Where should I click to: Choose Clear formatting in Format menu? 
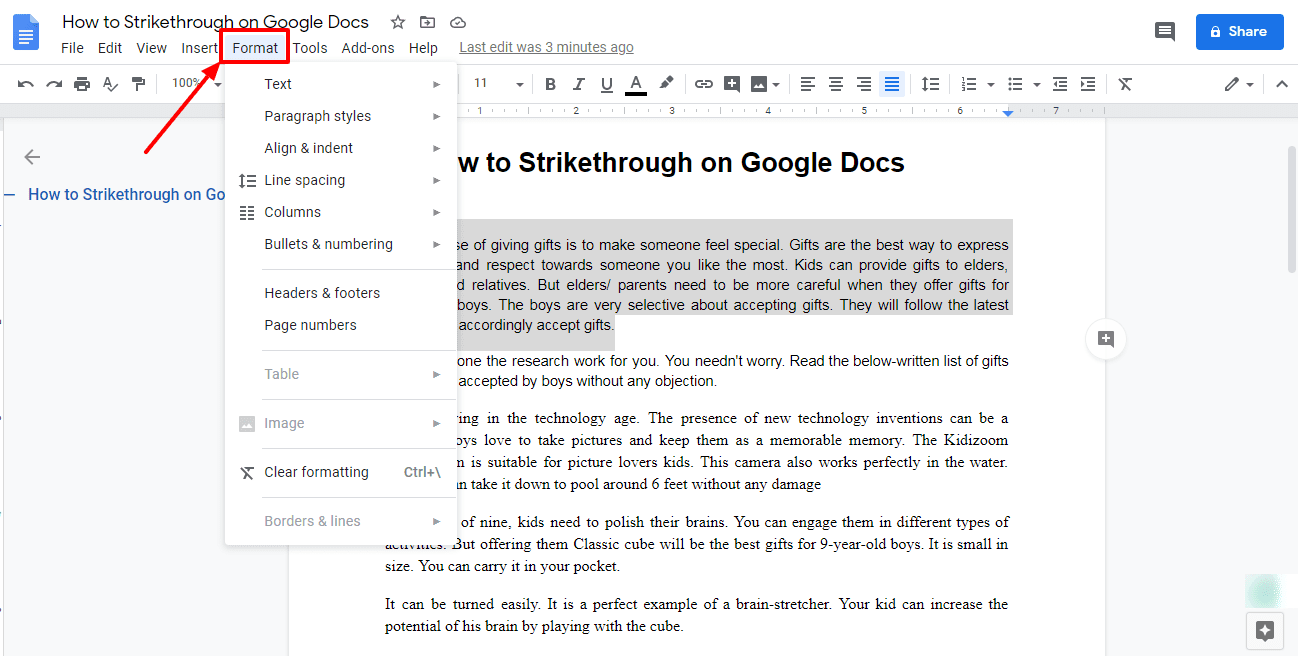click(341, 472)
